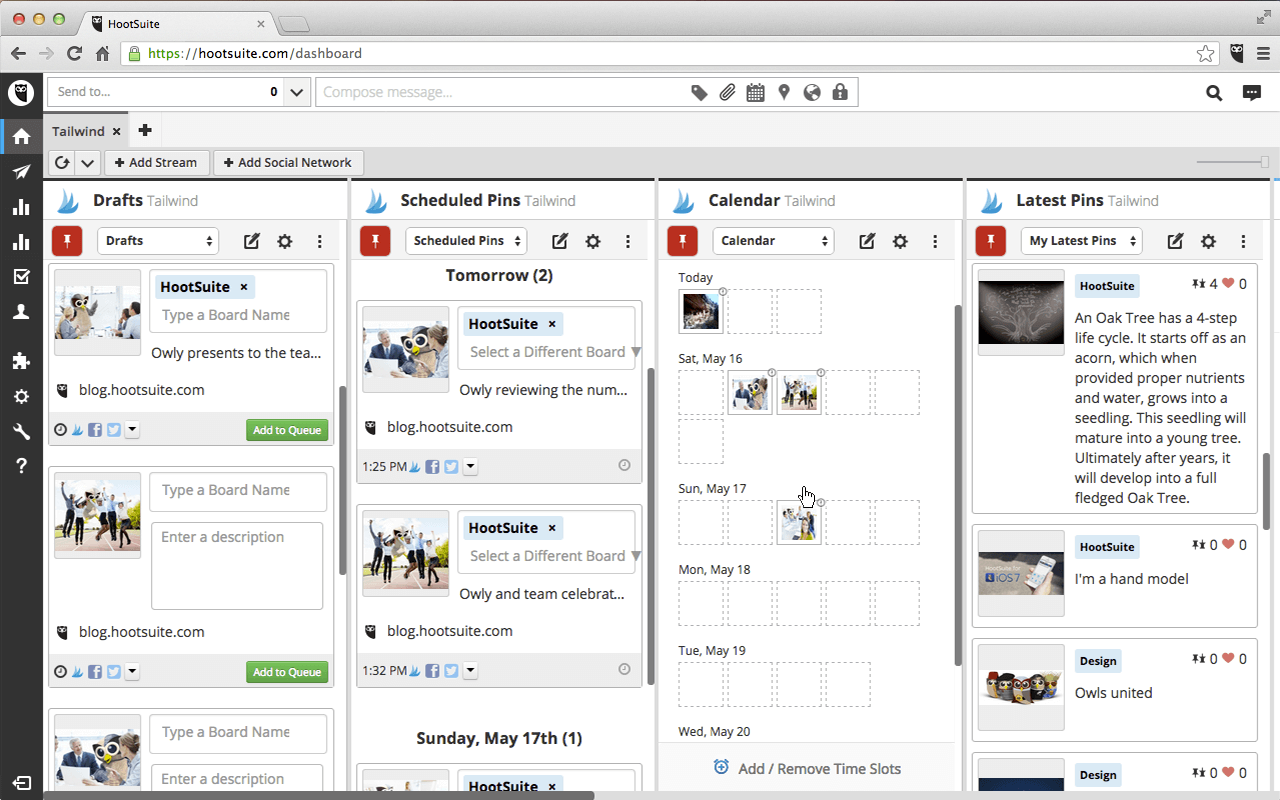Select the Analytics icon in the sidebar

point(21,206)
